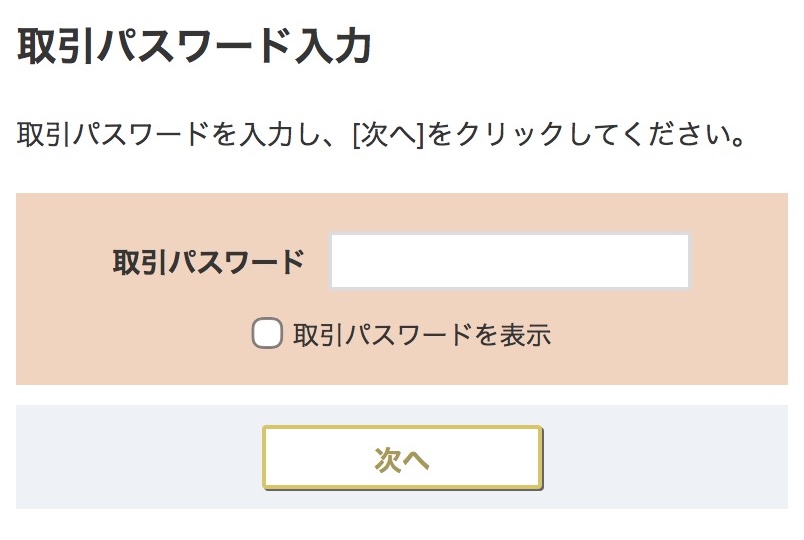The width and height of the screenshot is (804, 540).
Task: Click the 取引パスワード入力 page heading
Action: [195, 47]
